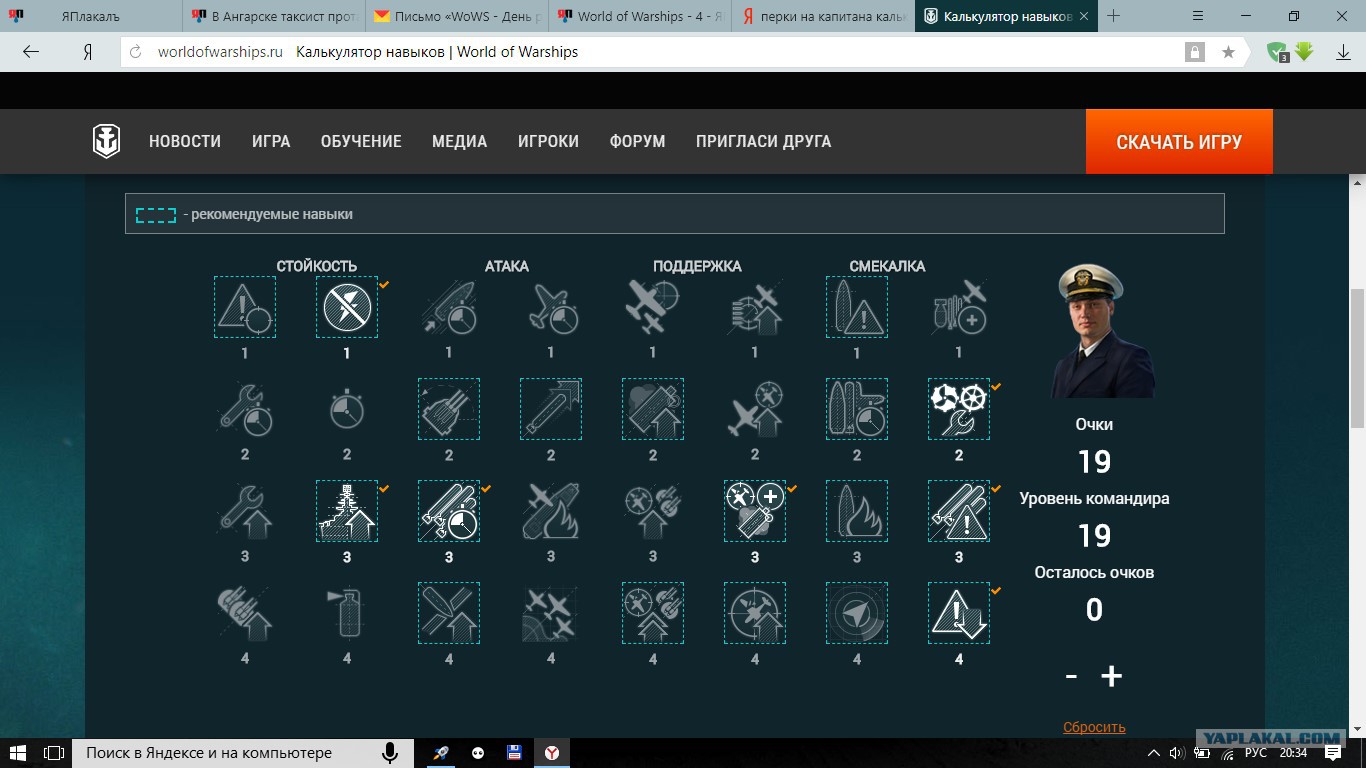Open the НОВОСТИ navigation menu

[x=185, y=142]
